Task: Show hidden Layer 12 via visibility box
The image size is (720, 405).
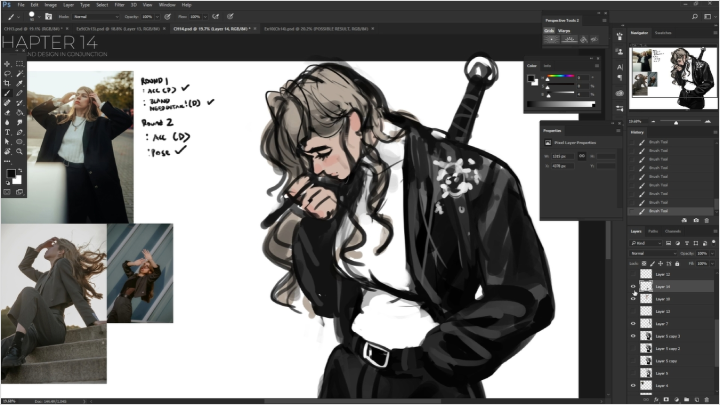Action: click(633, 274)
